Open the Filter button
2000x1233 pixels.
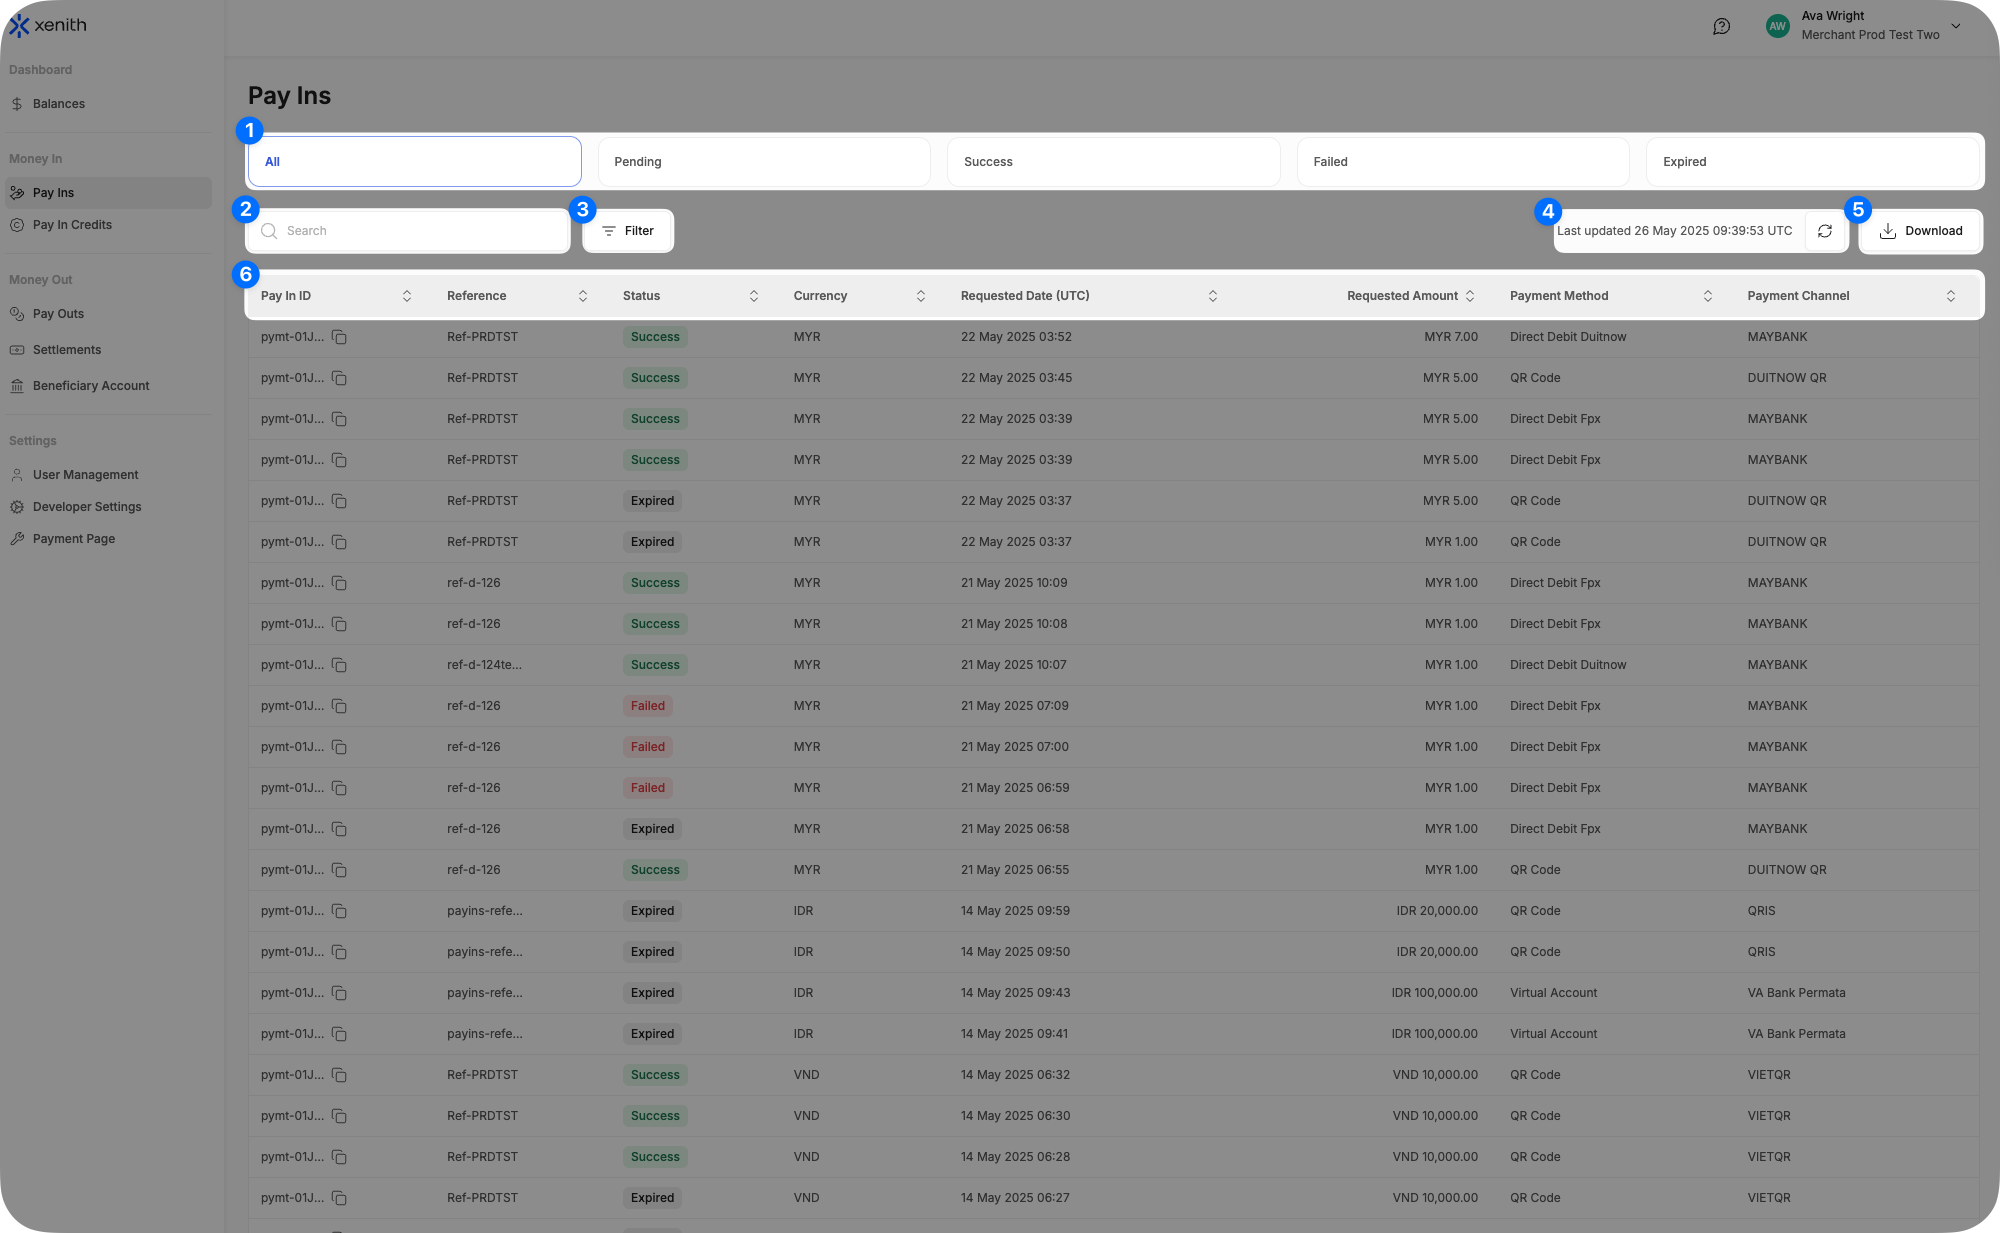pyautogui.click(x=628, y=231)
